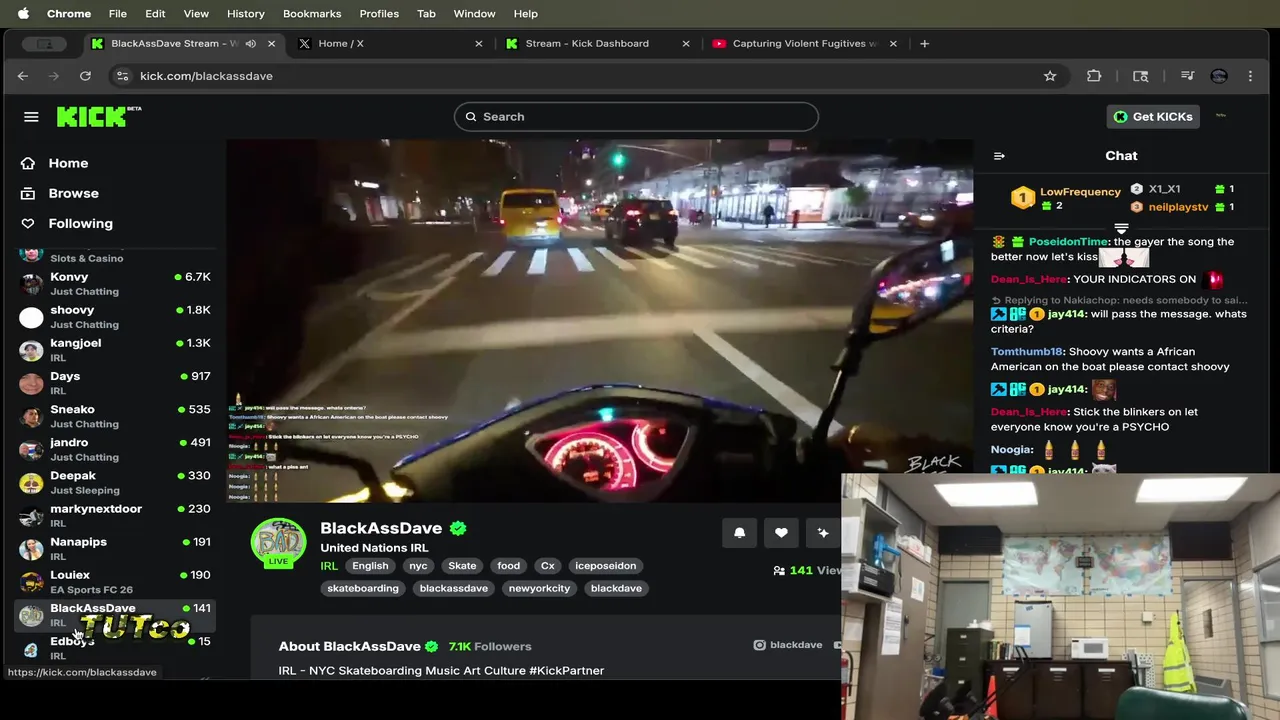Open a new Chrome tab
Viewport: 1280px width, 720px height.
coord(924,44)
